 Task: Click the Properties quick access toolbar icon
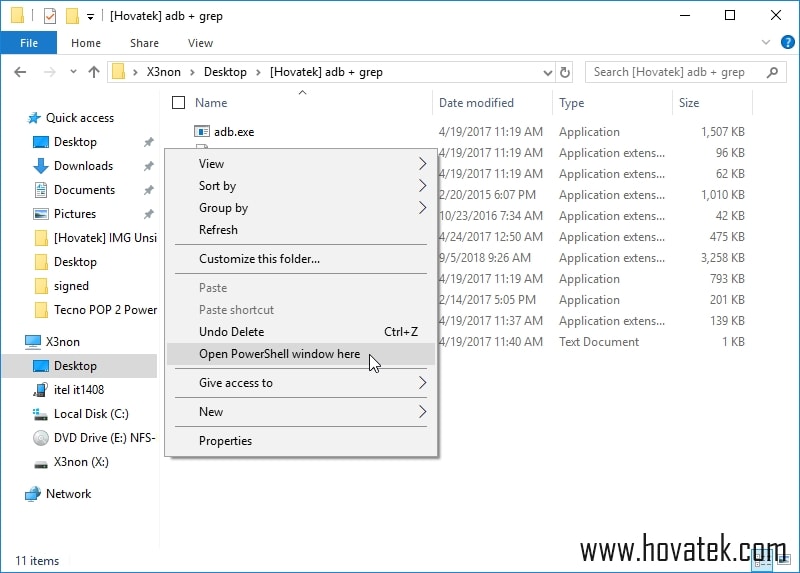[x=49, y=16]
